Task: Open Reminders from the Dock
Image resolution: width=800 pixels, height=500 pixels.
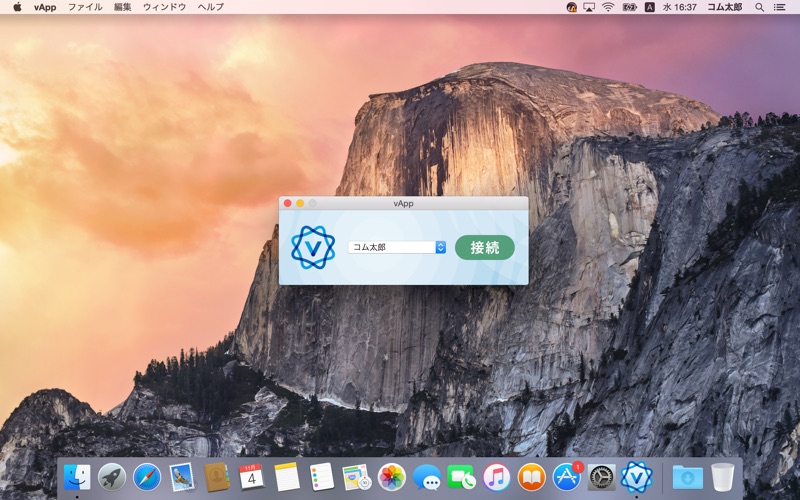Action: [x=321, y=478]
